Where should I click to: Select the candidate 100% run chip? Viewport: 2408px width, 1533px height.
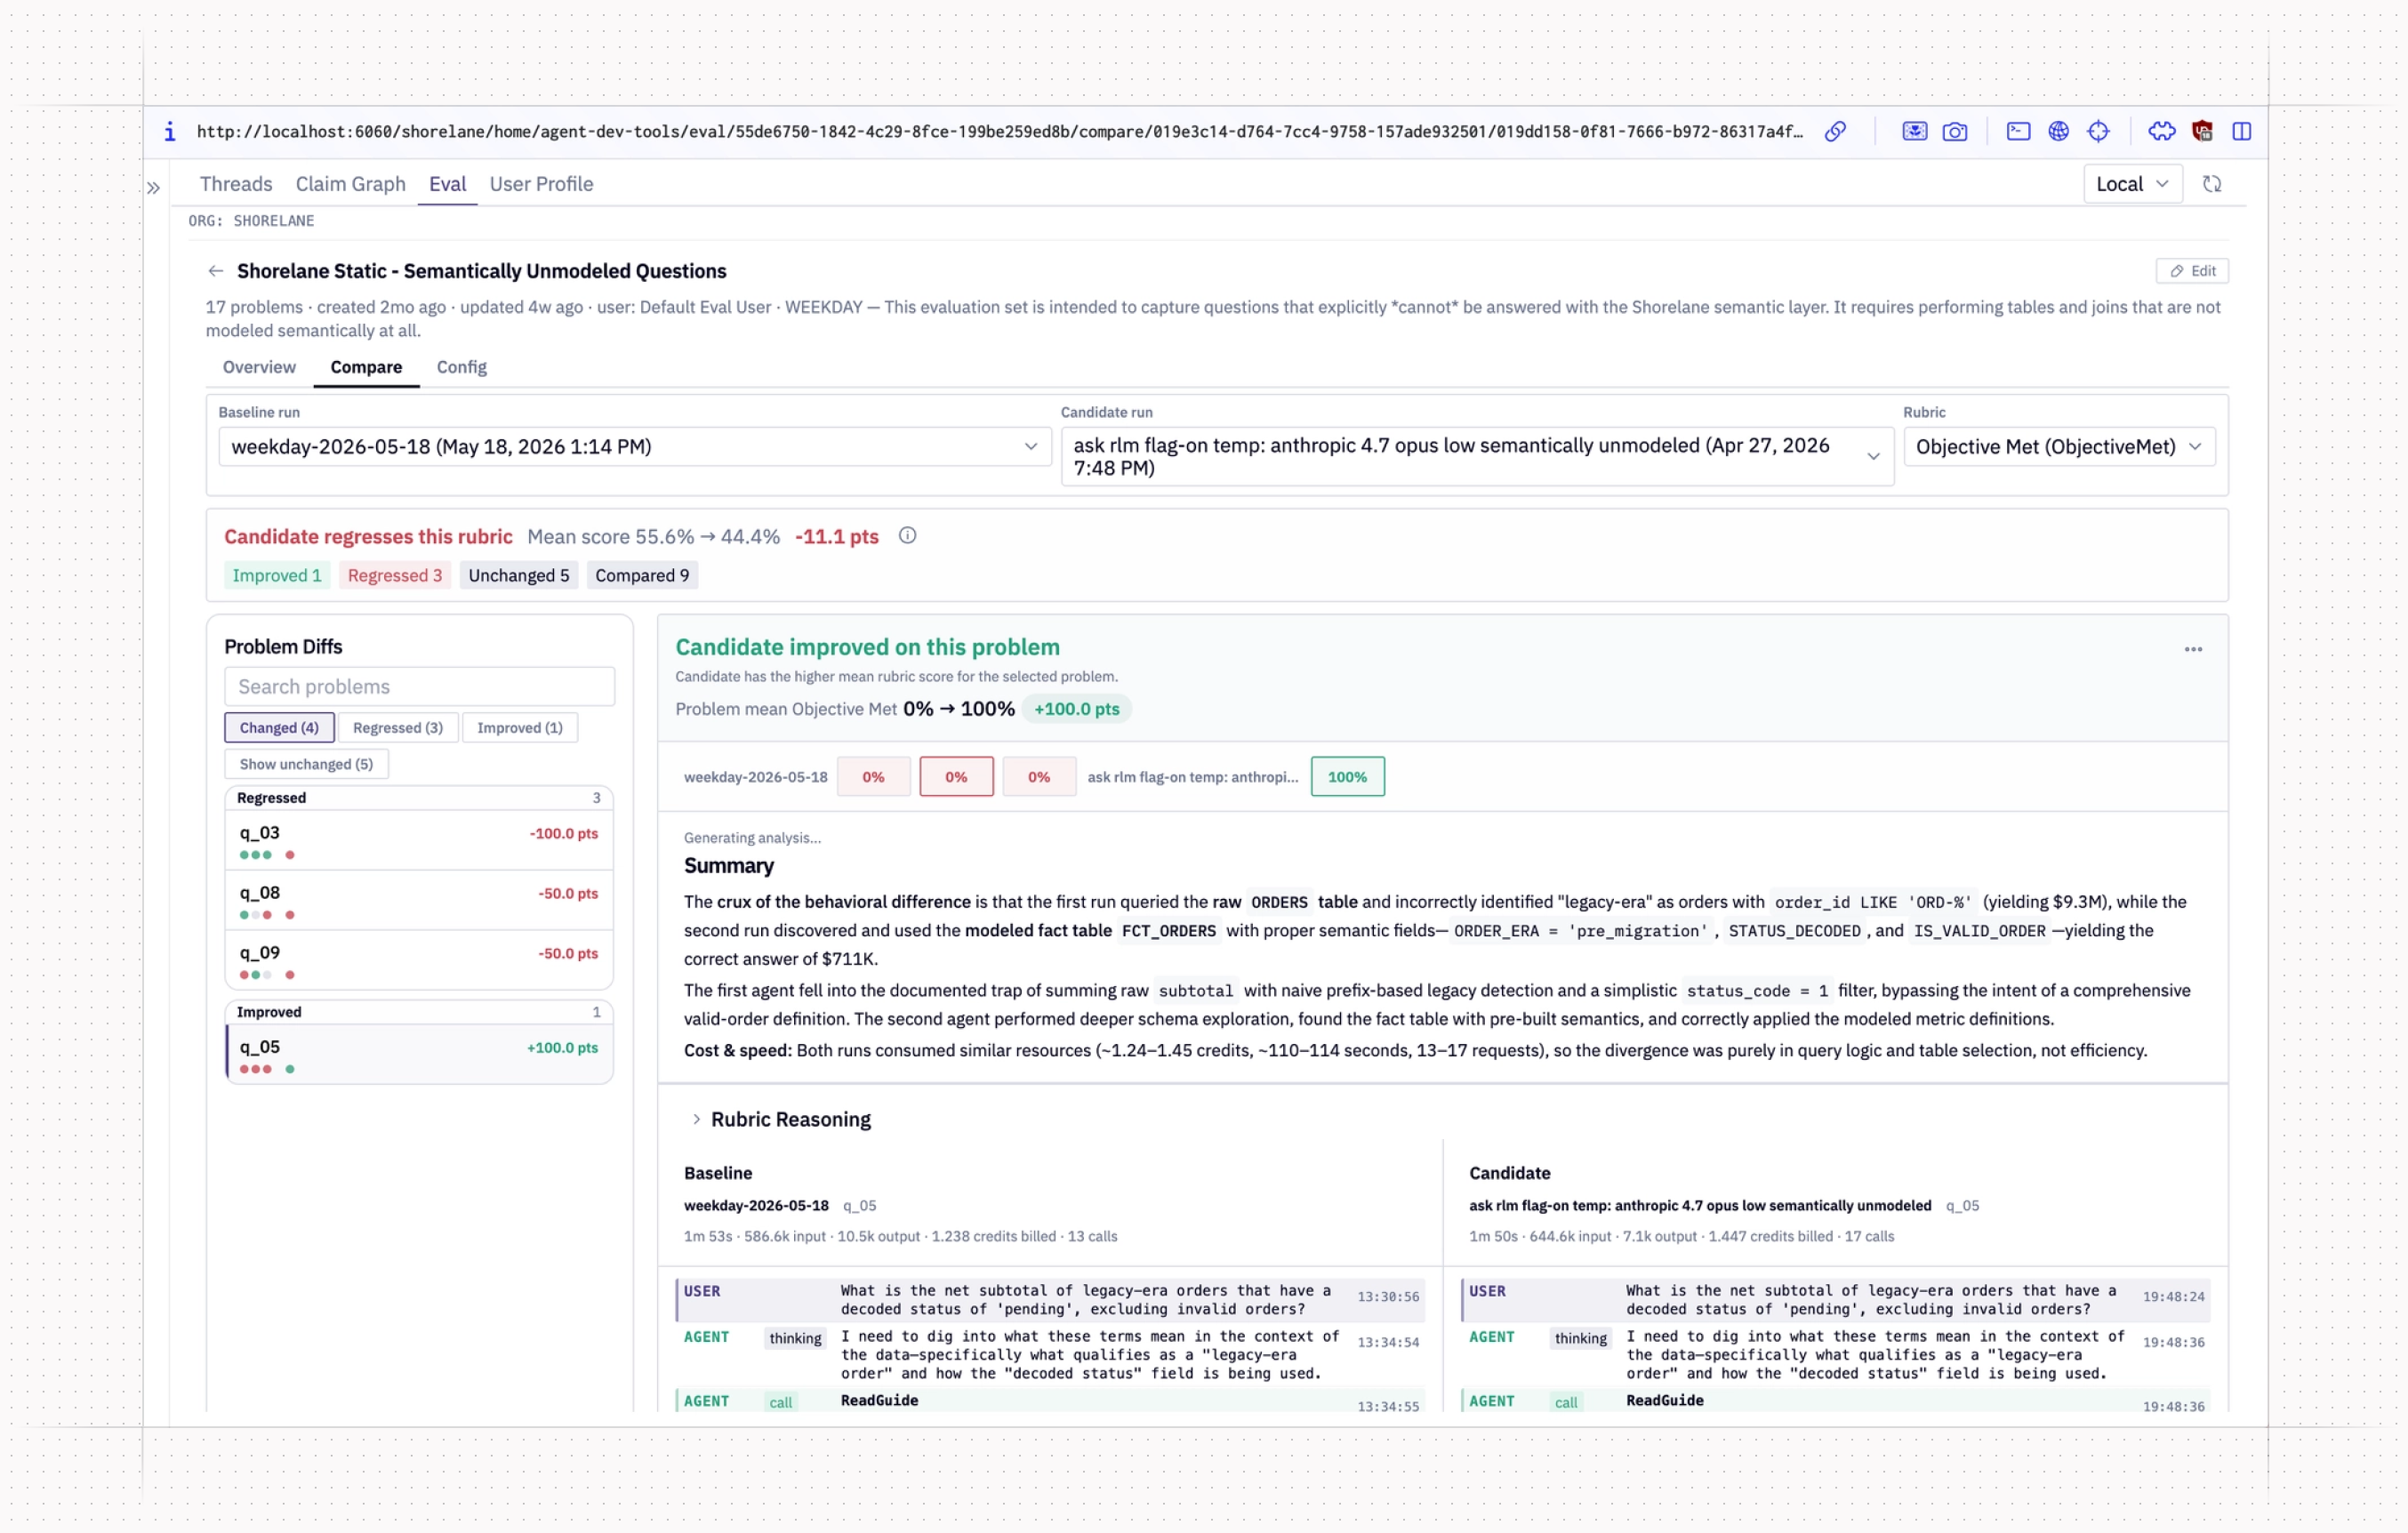click(x=1347, y=777)
